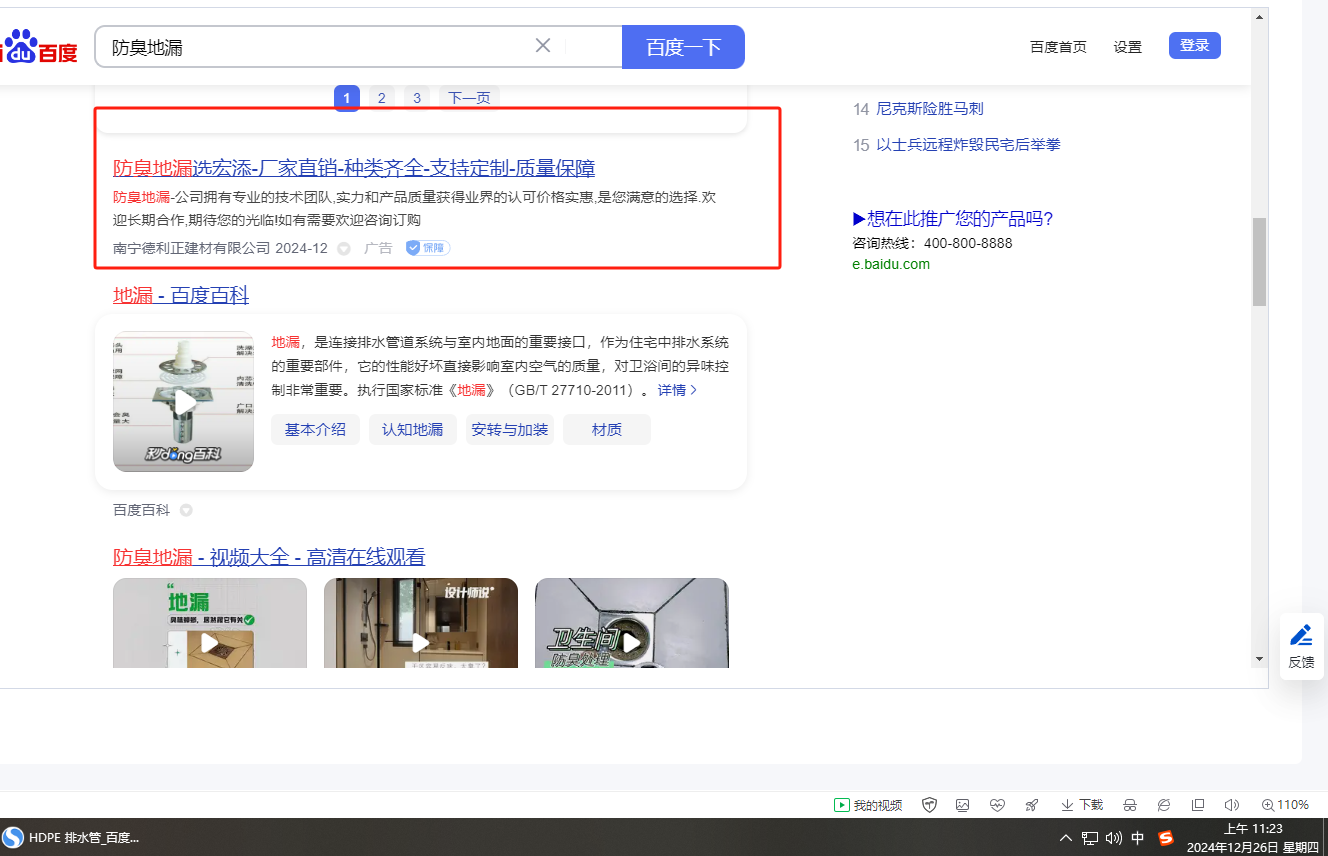Click the rocket accelerator icon

(1031, 805)
